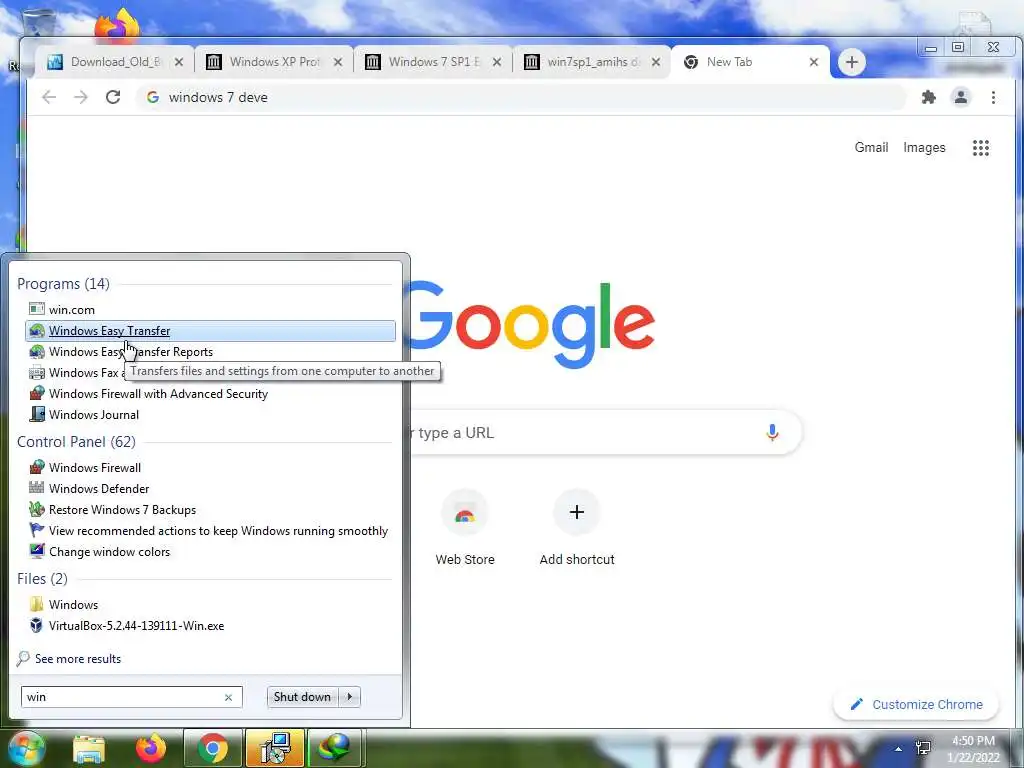Click the Windows Journal icon
Screen dimensions: 1024x768
point(37,414)
